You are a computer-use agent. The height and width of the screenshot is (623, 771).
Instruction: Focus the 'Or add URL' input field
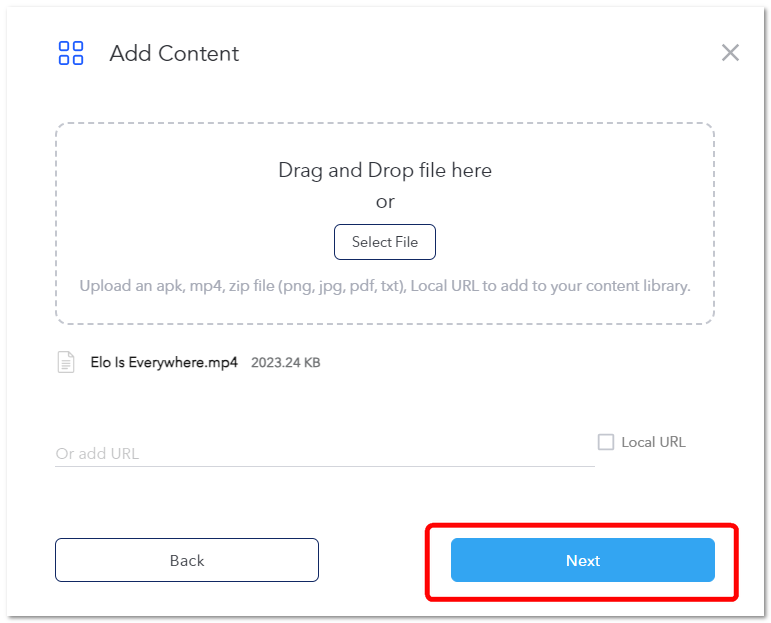[325, 453]
